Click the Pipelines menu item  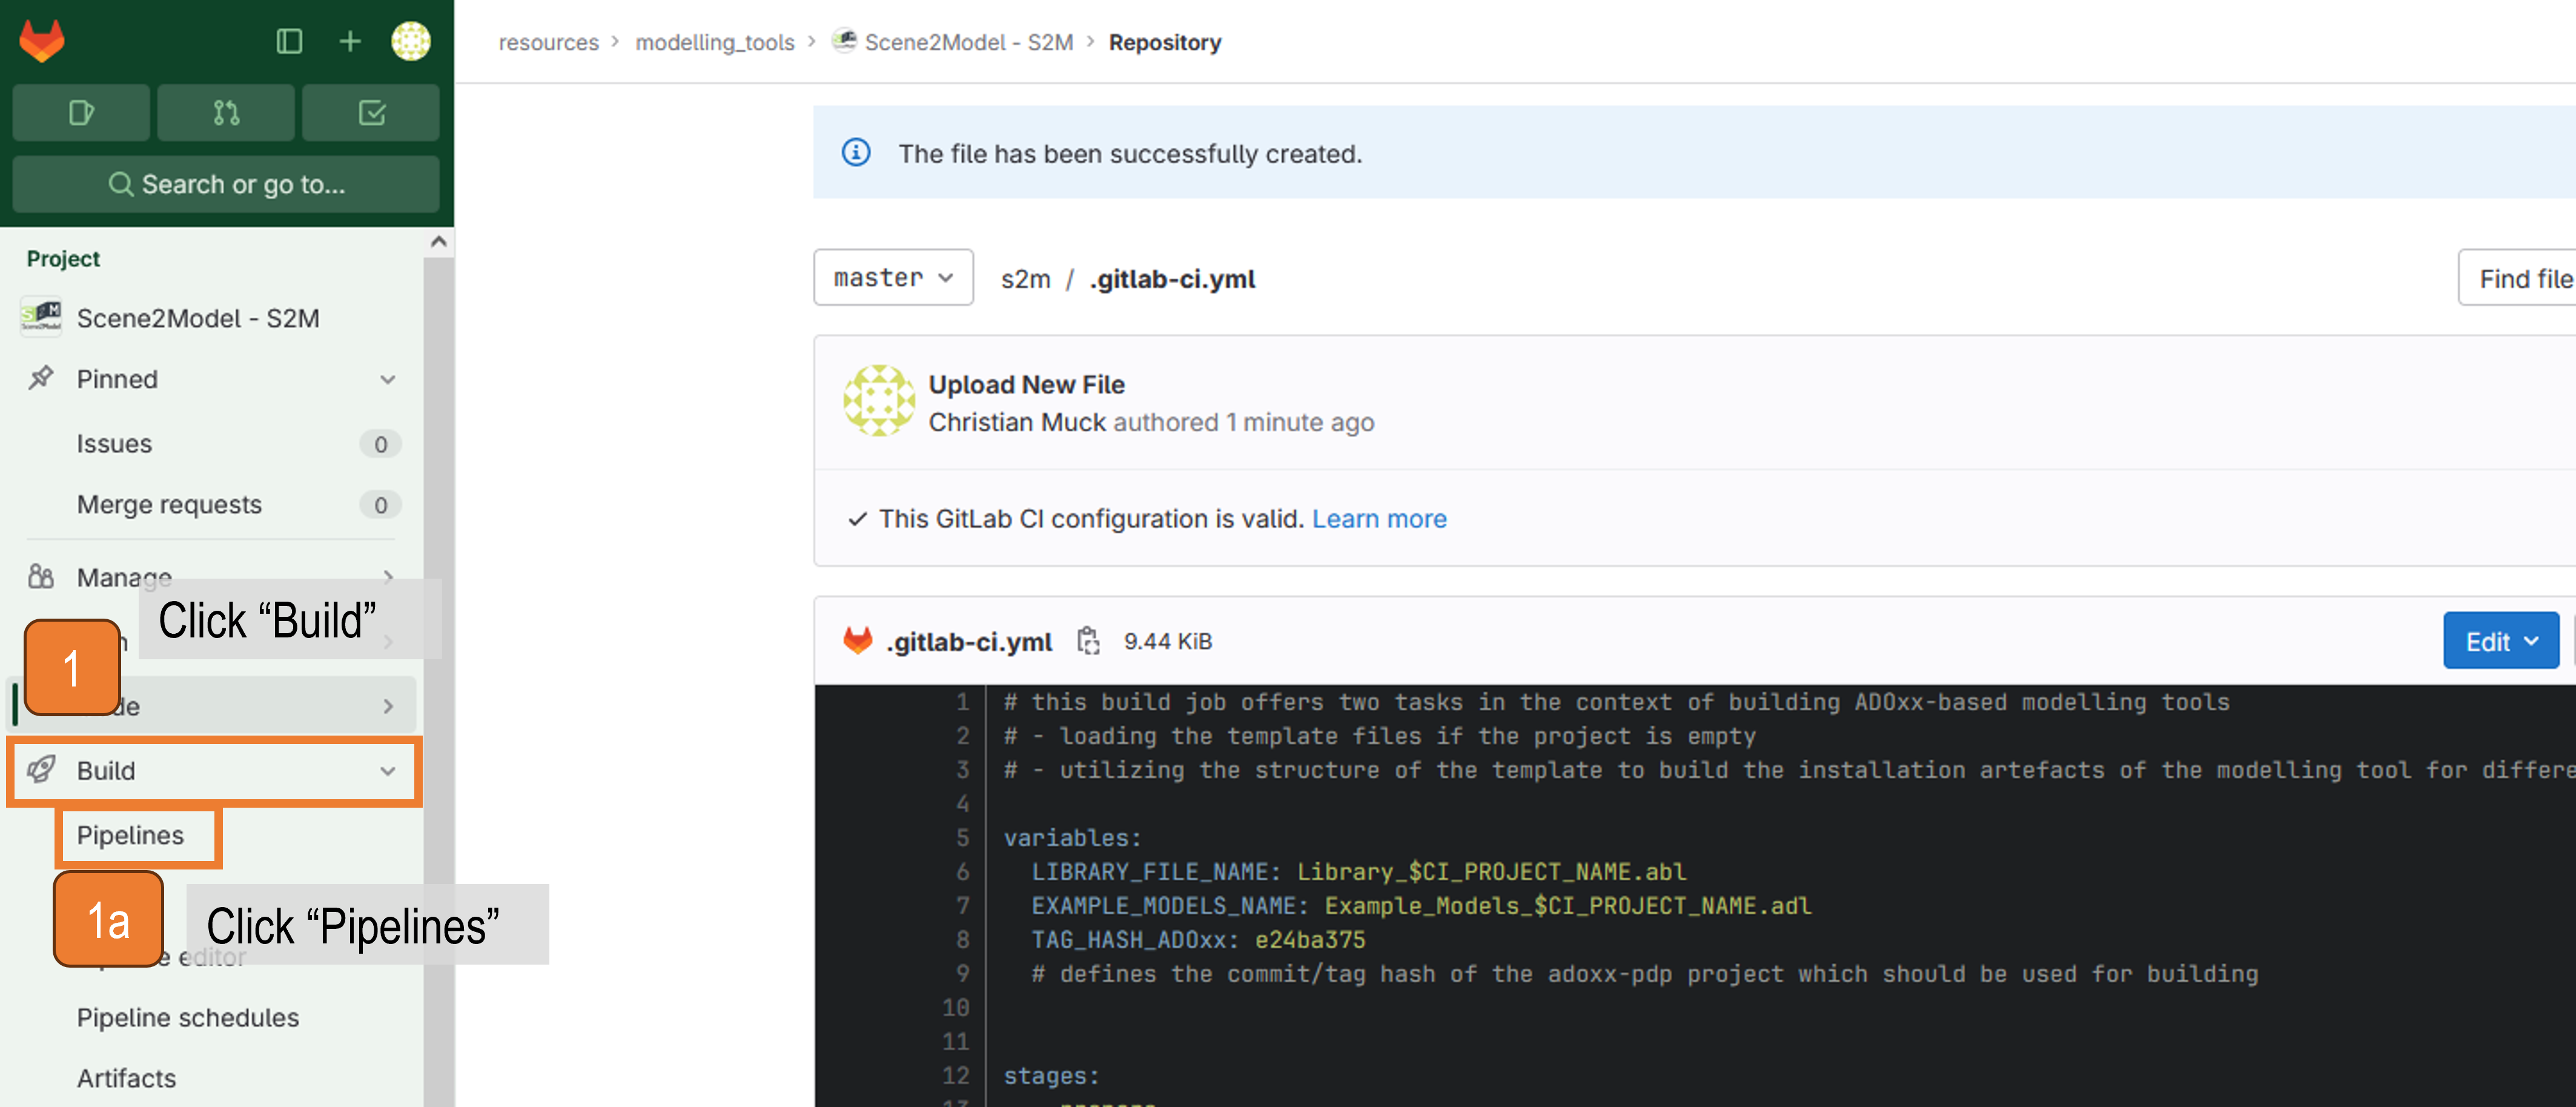click(x=131, y=834)
